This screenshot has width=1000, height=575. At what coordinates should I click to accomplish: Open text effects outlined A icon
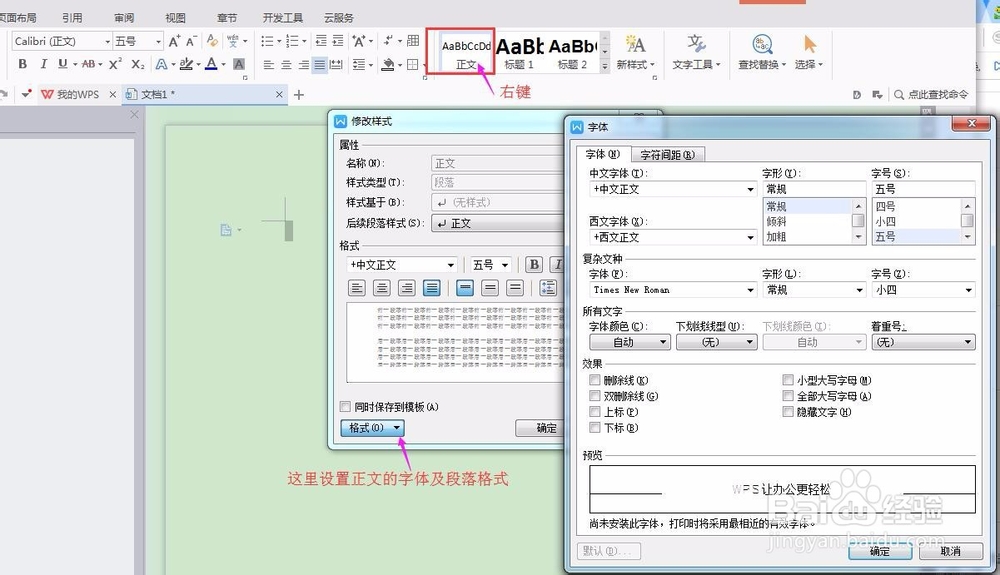pyautogui.click(x=162, y=64)
